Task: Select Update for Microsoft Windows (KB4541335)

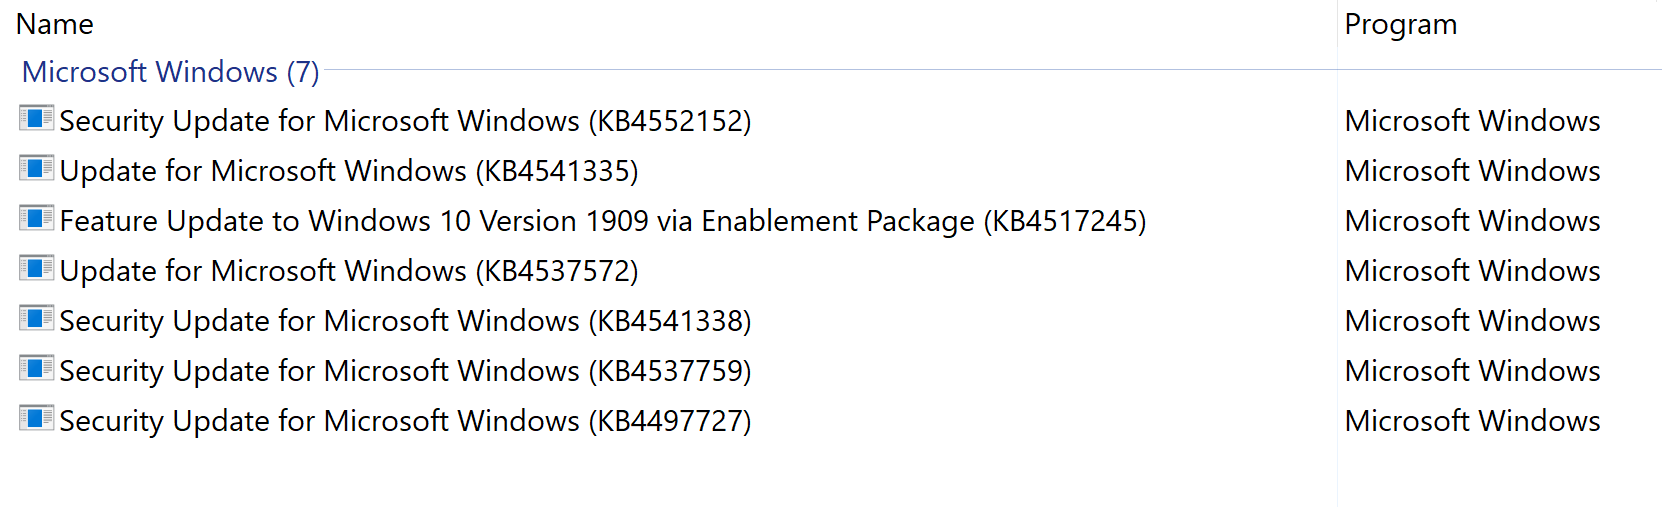Action: [x=349, y=171]
